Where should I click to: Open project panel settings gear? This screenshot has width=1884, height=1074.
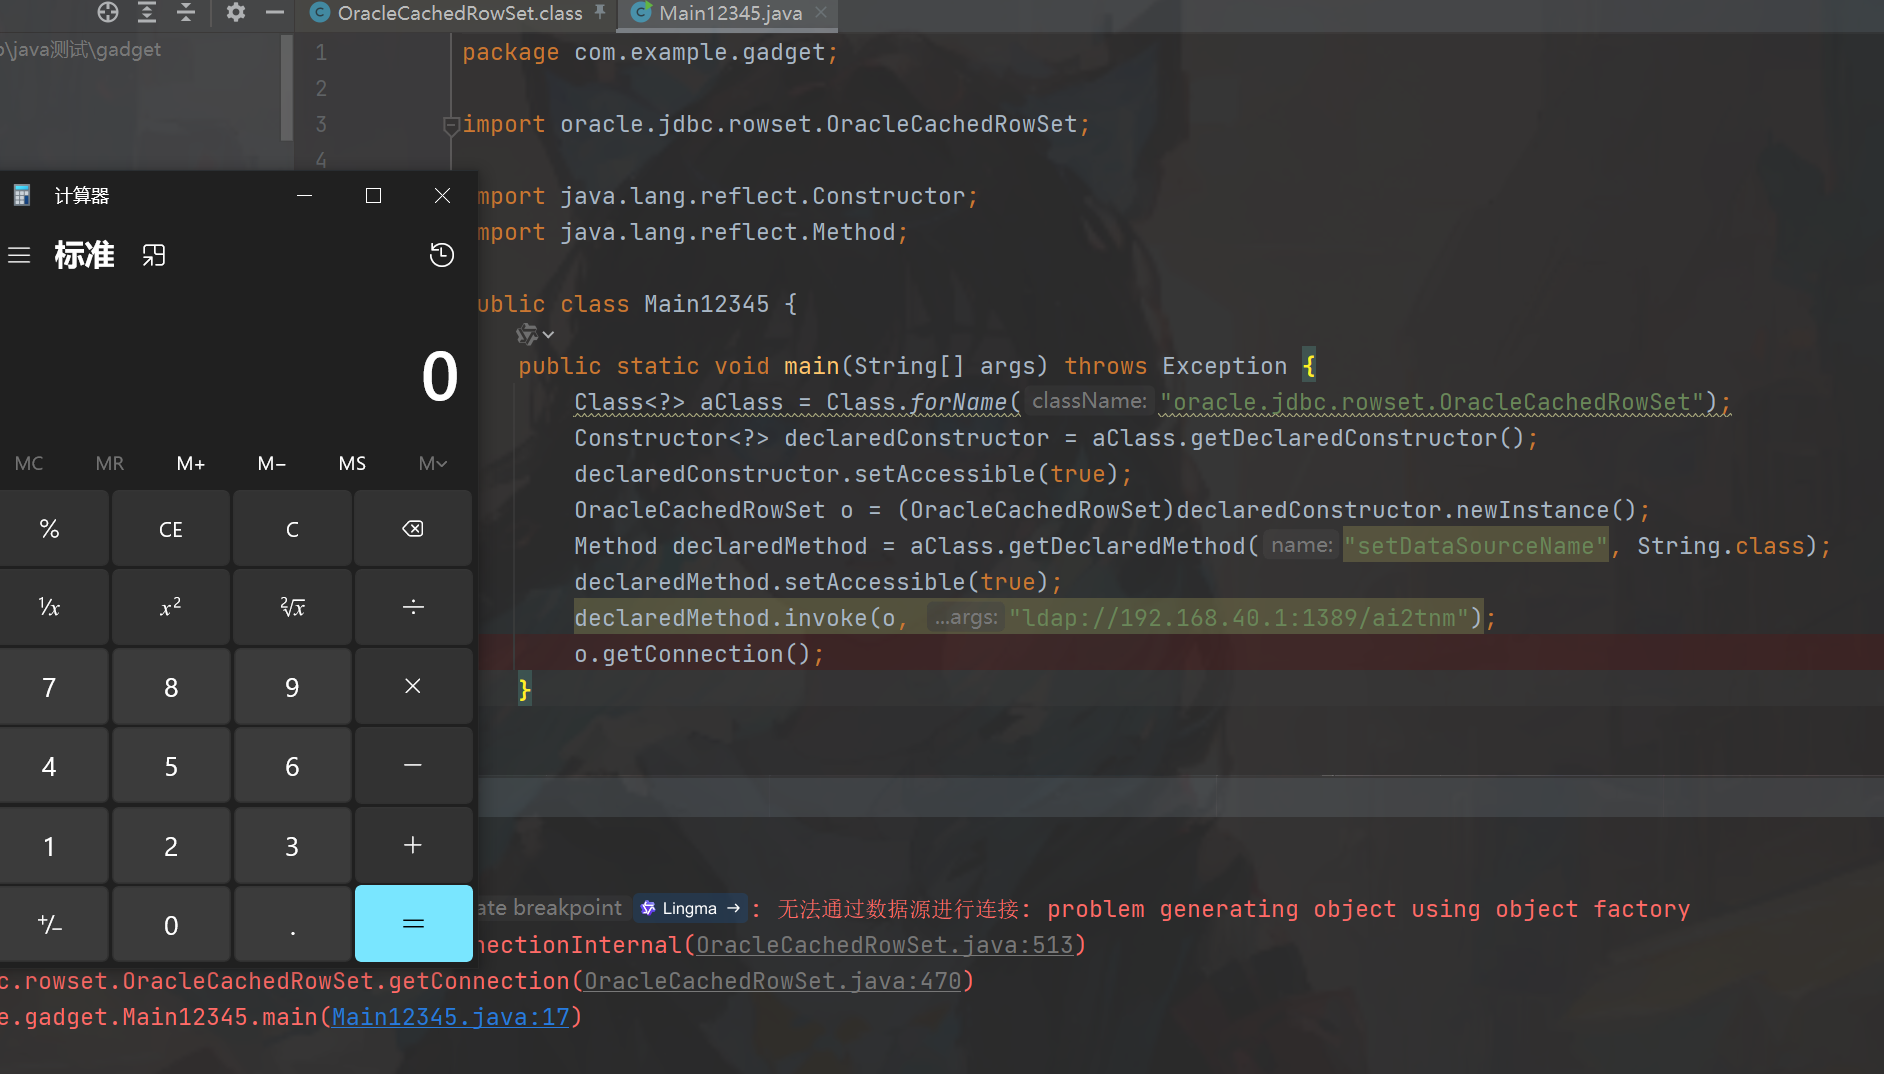pyautogui.click(x=236, y=12)
